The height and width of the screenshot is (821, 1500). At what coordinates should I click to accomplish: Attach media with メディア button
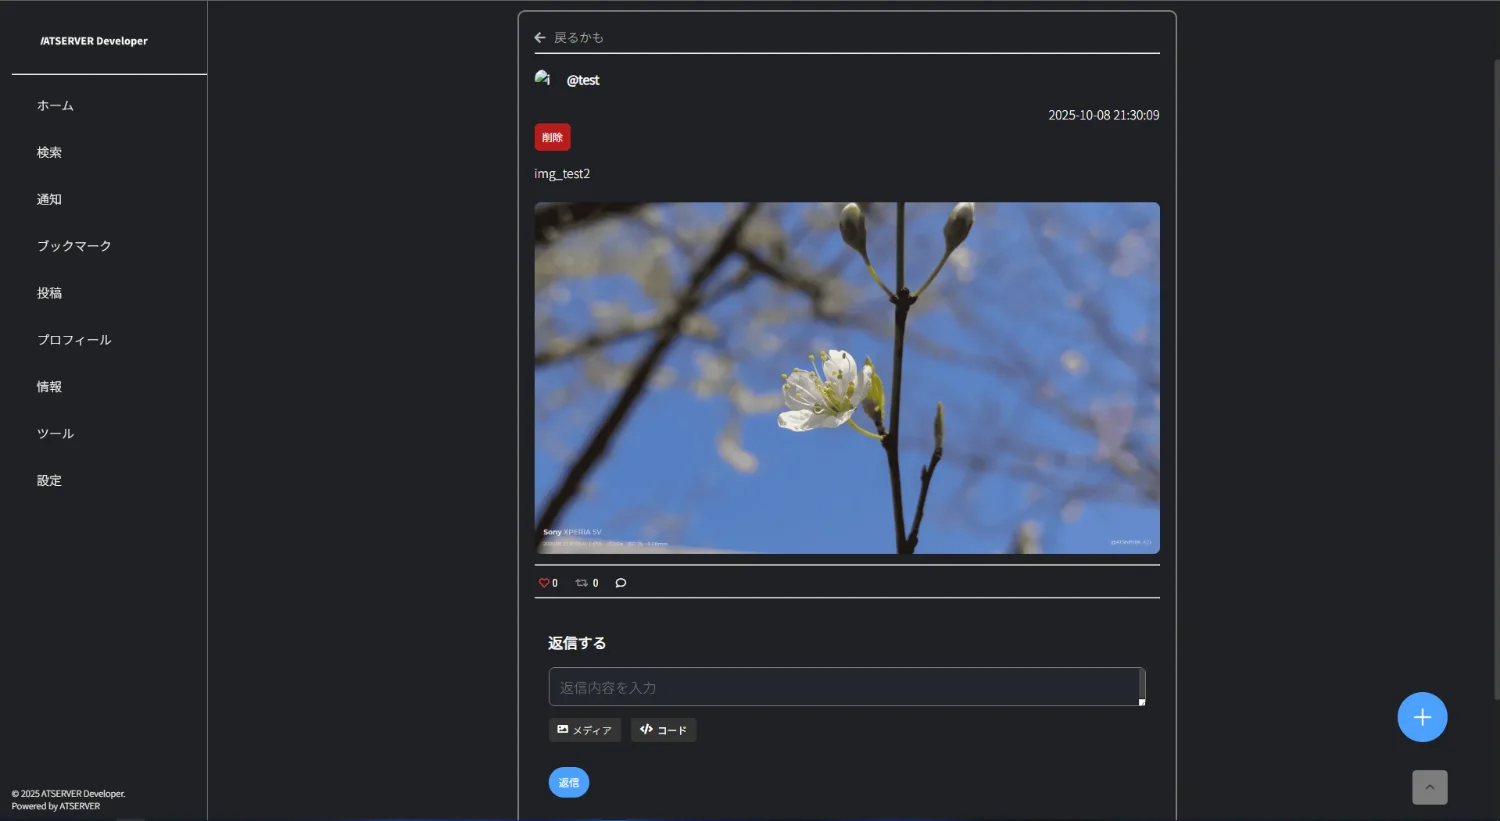click(585, 730)
